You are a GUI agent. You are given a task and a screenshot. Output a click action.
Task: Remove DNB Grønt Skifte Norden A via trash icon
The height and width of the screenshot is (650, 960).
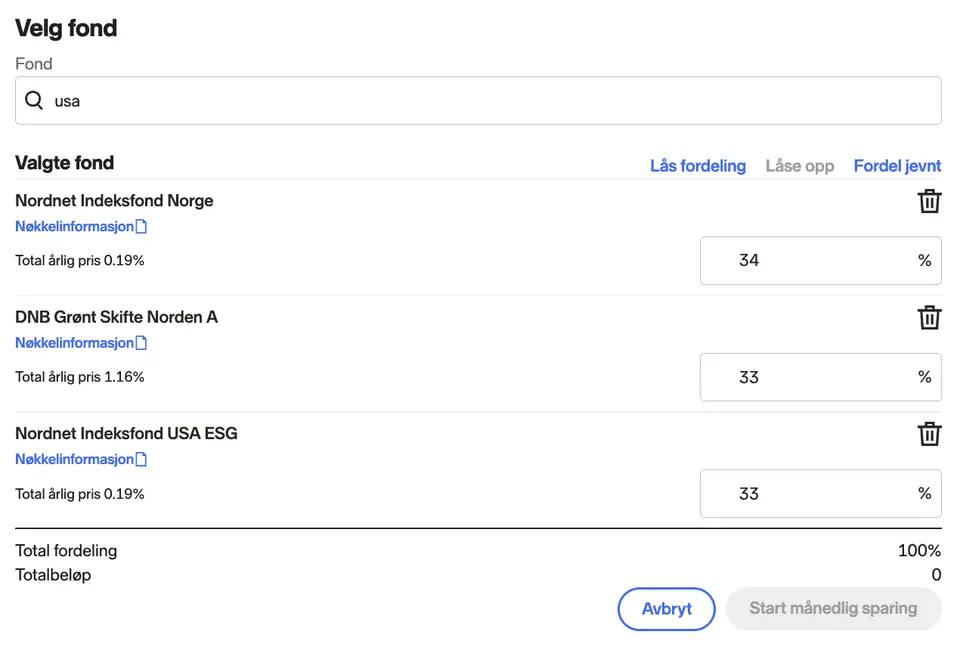[929, 318]
